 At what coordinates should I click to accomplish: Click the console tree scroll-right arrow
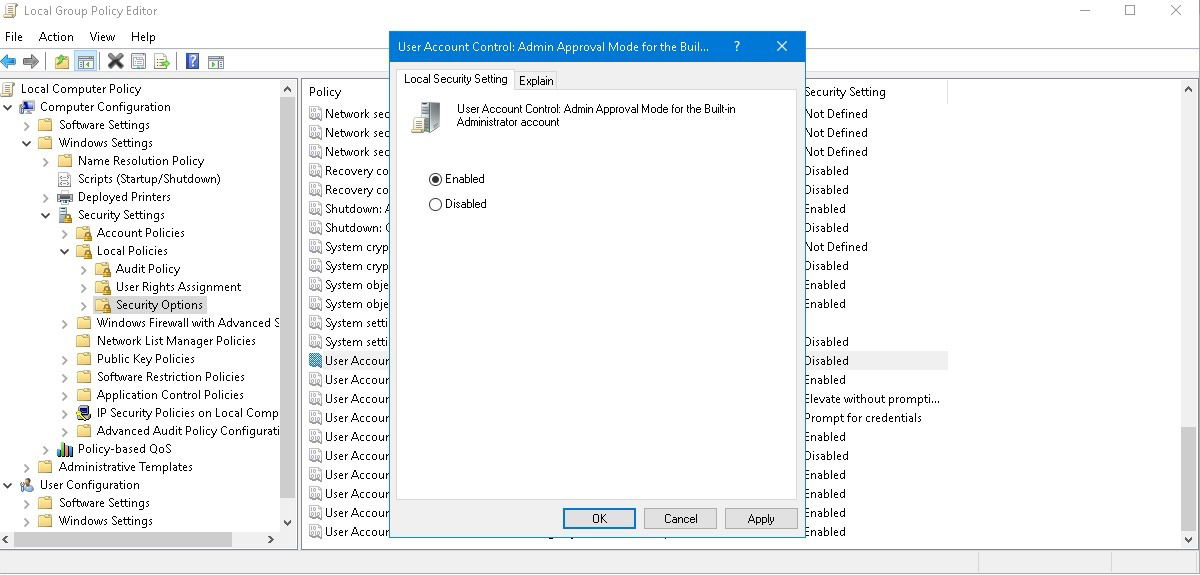[x=271, y=539]
